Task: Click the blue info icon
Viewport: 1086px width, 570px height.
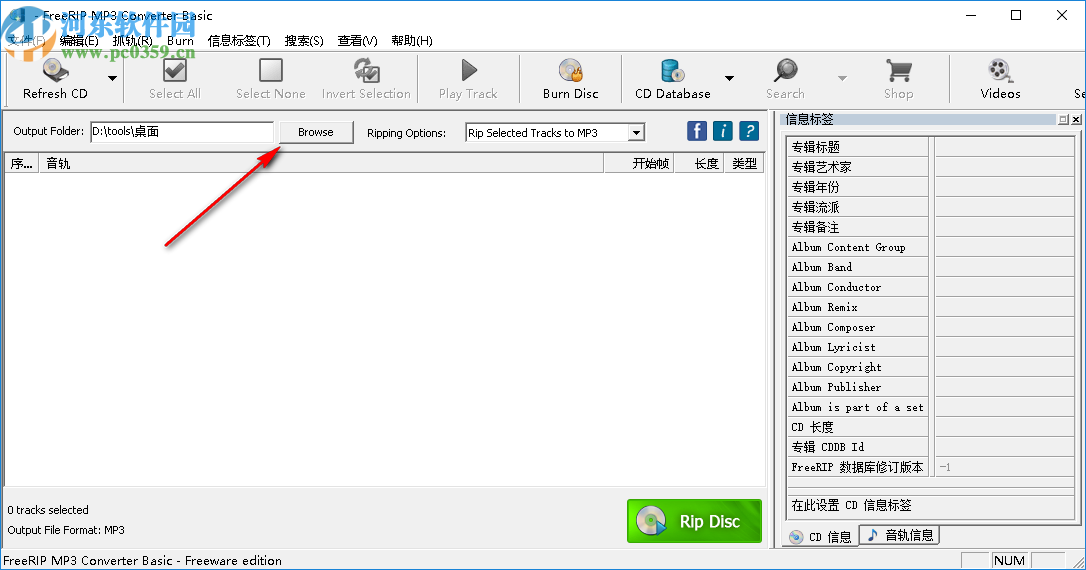Action: point(722,131)
